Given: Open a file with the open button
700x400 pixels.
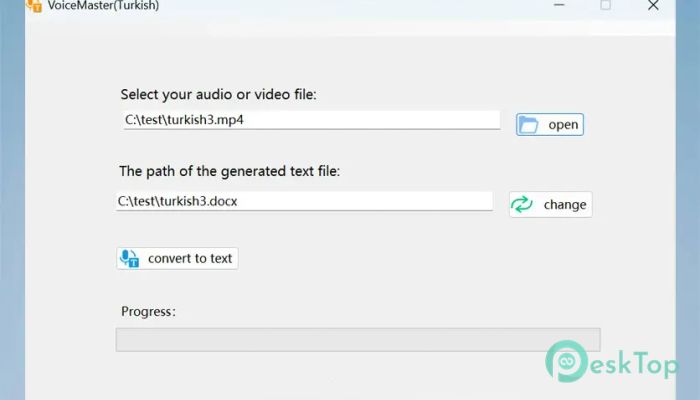Looking at the screenshot, I should point(550,125).
